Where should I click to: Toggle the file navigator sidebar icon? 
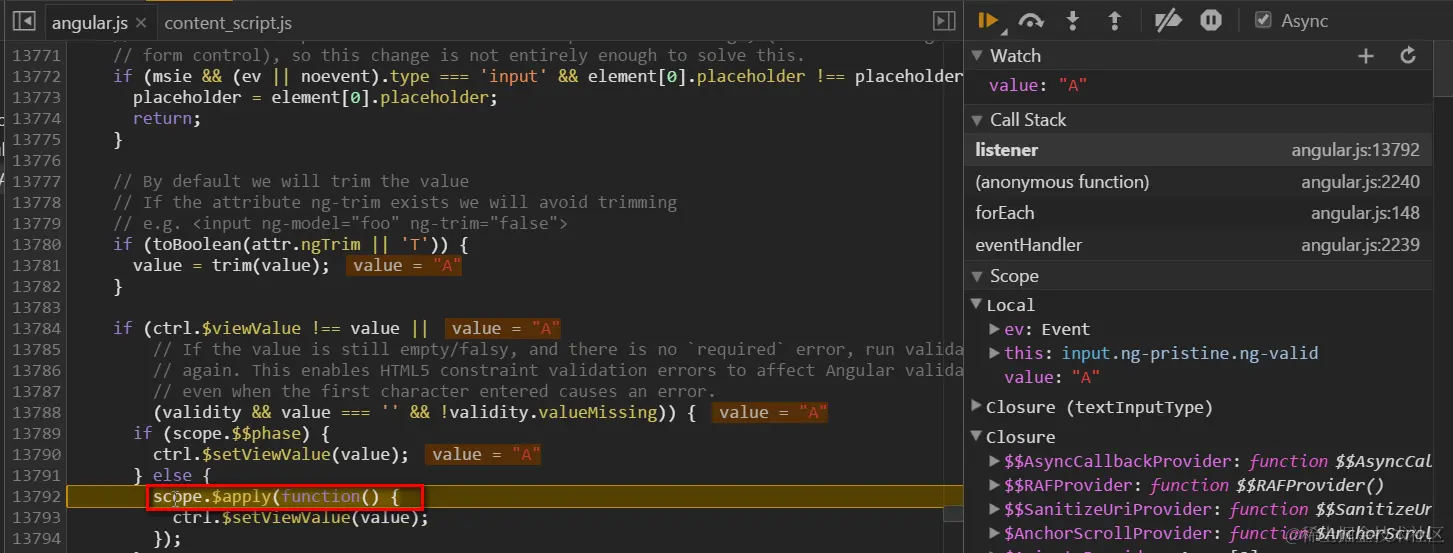[25, 21]
